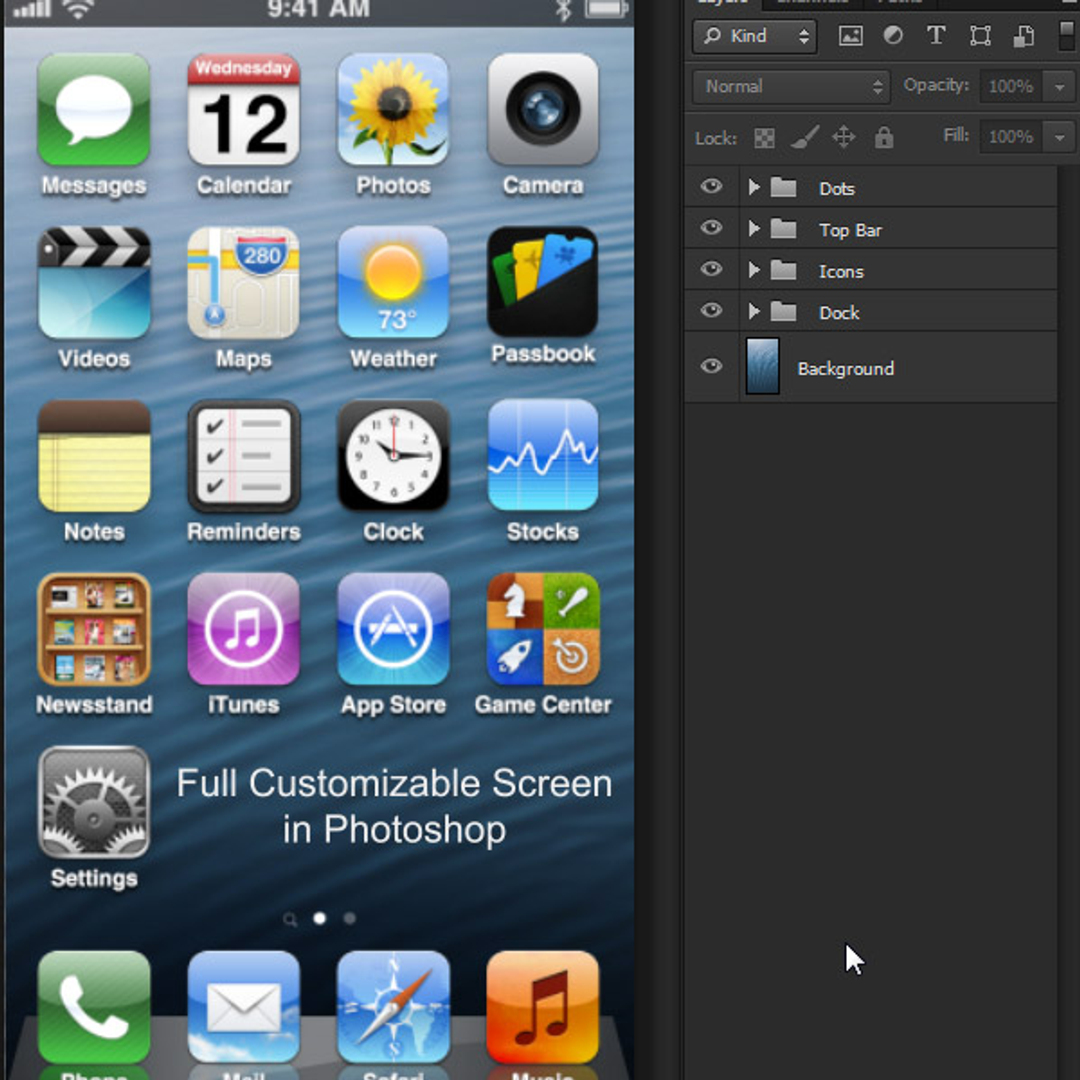Screen dimensions: 1080x1080
Task: Click the adjustment layer filter icon
Action: click(x=893, y=35)
